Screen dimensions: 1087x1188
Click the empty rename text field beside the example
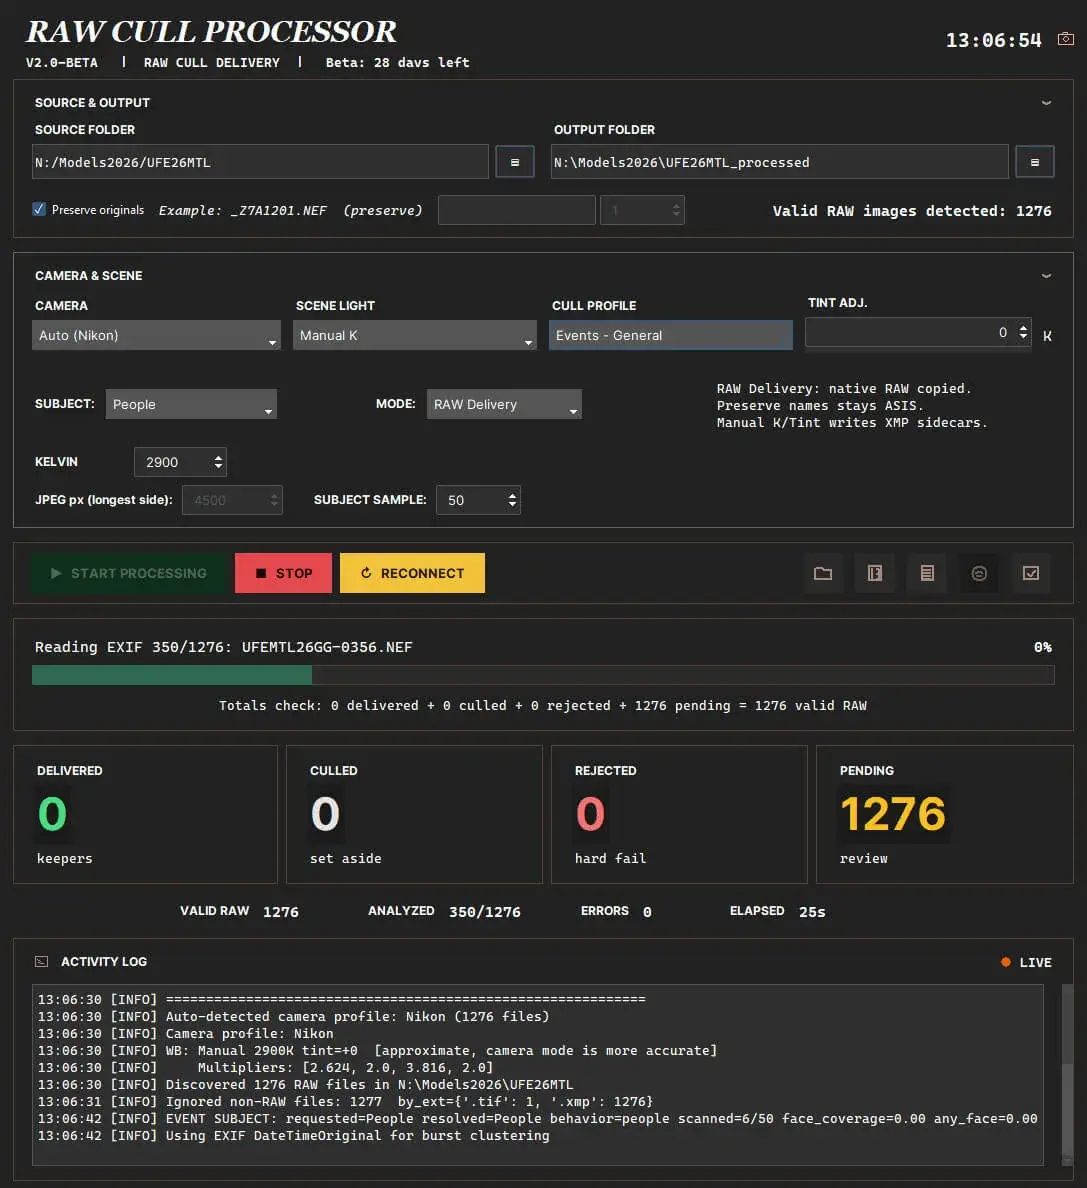[517, 210]
